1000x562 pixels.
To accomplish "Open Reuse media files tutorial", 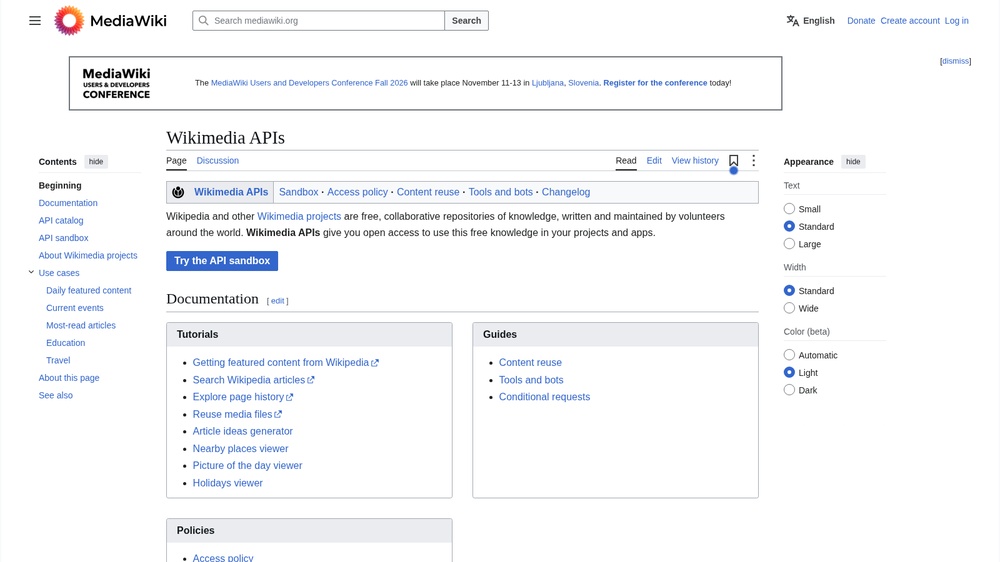I will 237,414.
